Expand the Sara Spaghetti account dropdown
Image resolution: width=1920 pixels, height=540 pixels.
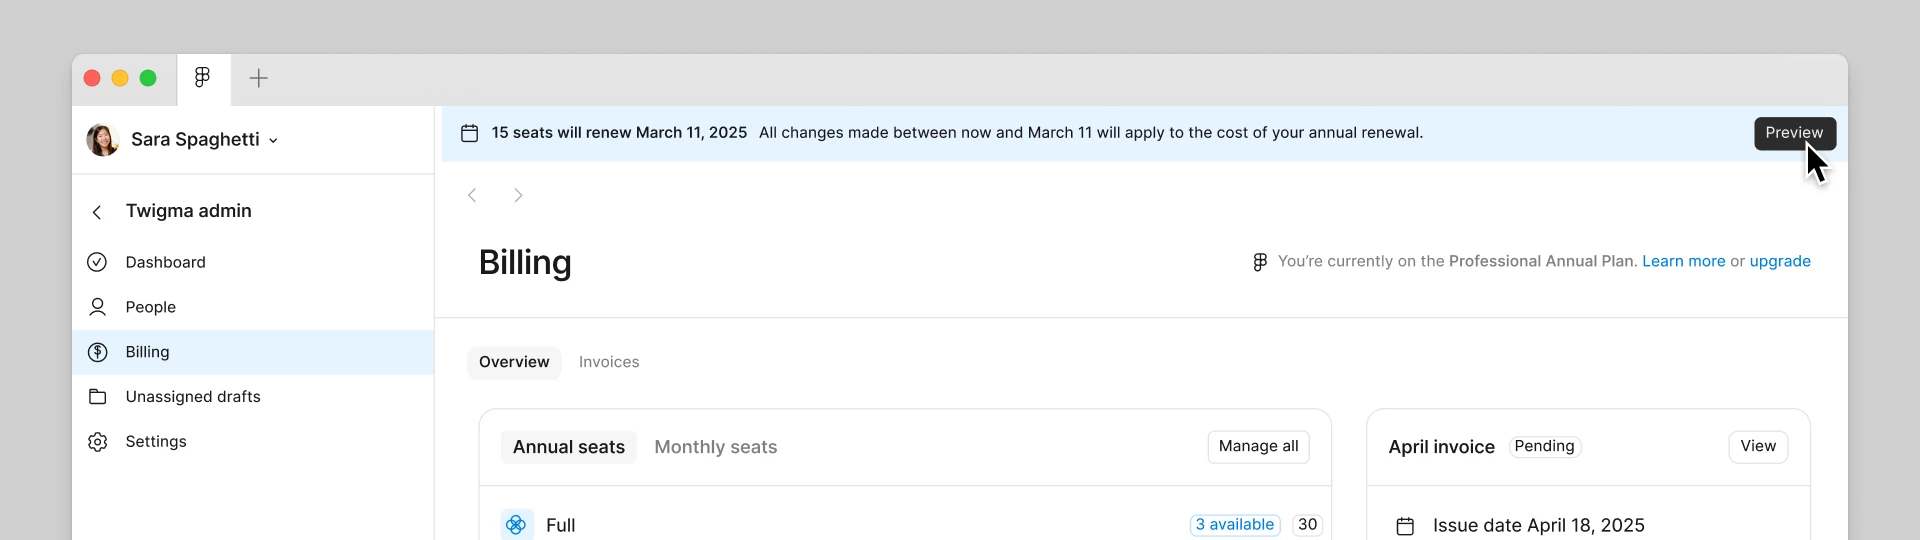point(273,141)
